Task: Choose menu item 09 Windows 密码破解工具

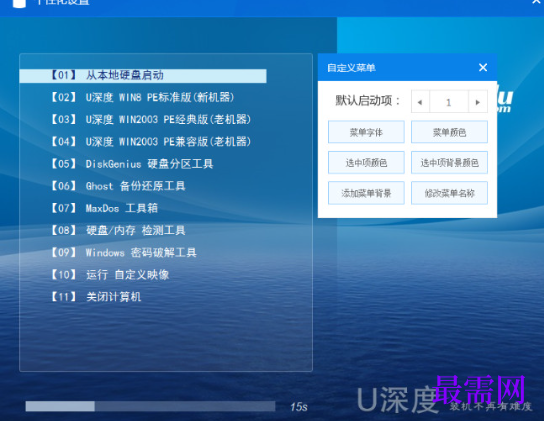Action: click(124, 252)
